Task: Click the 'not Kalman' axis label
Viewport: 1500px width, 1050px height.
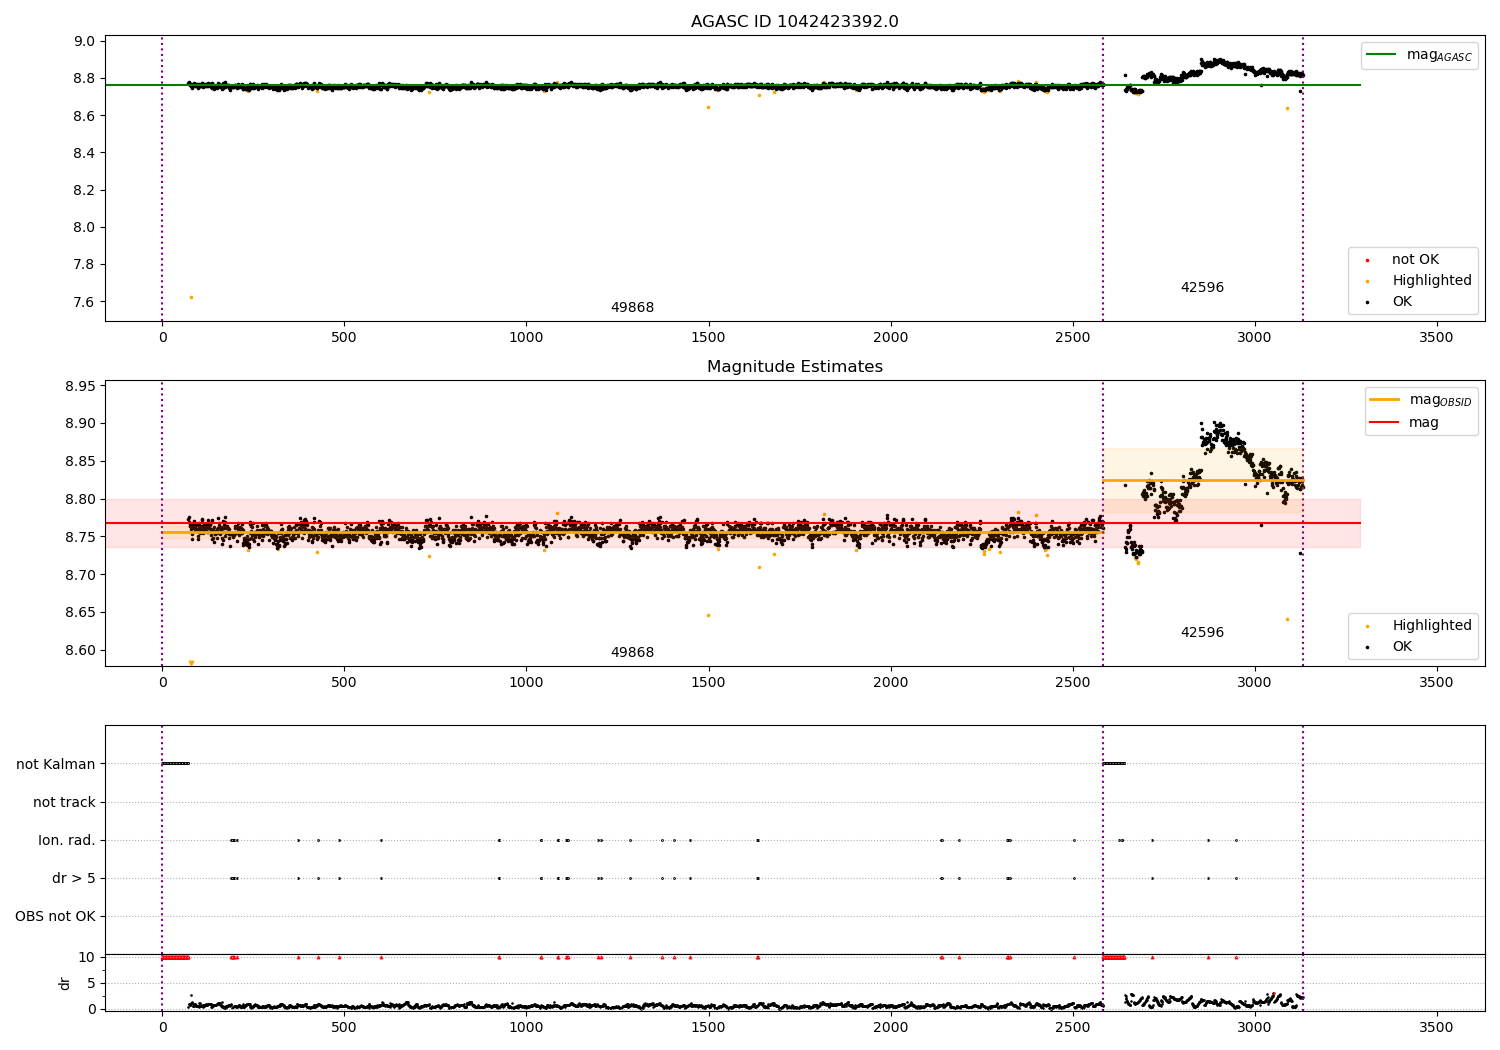Action: 56,765
